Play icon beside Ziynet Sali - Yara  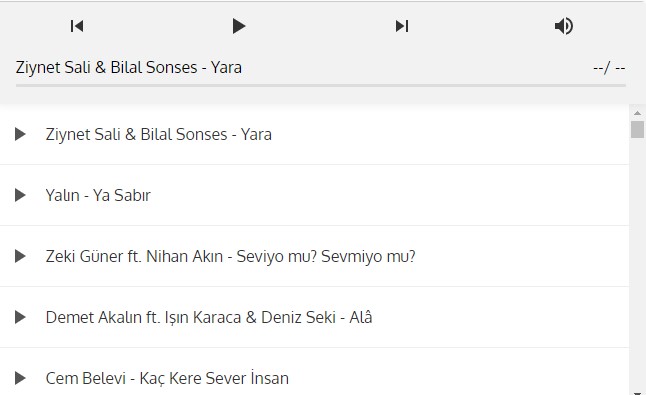(20, 134)
